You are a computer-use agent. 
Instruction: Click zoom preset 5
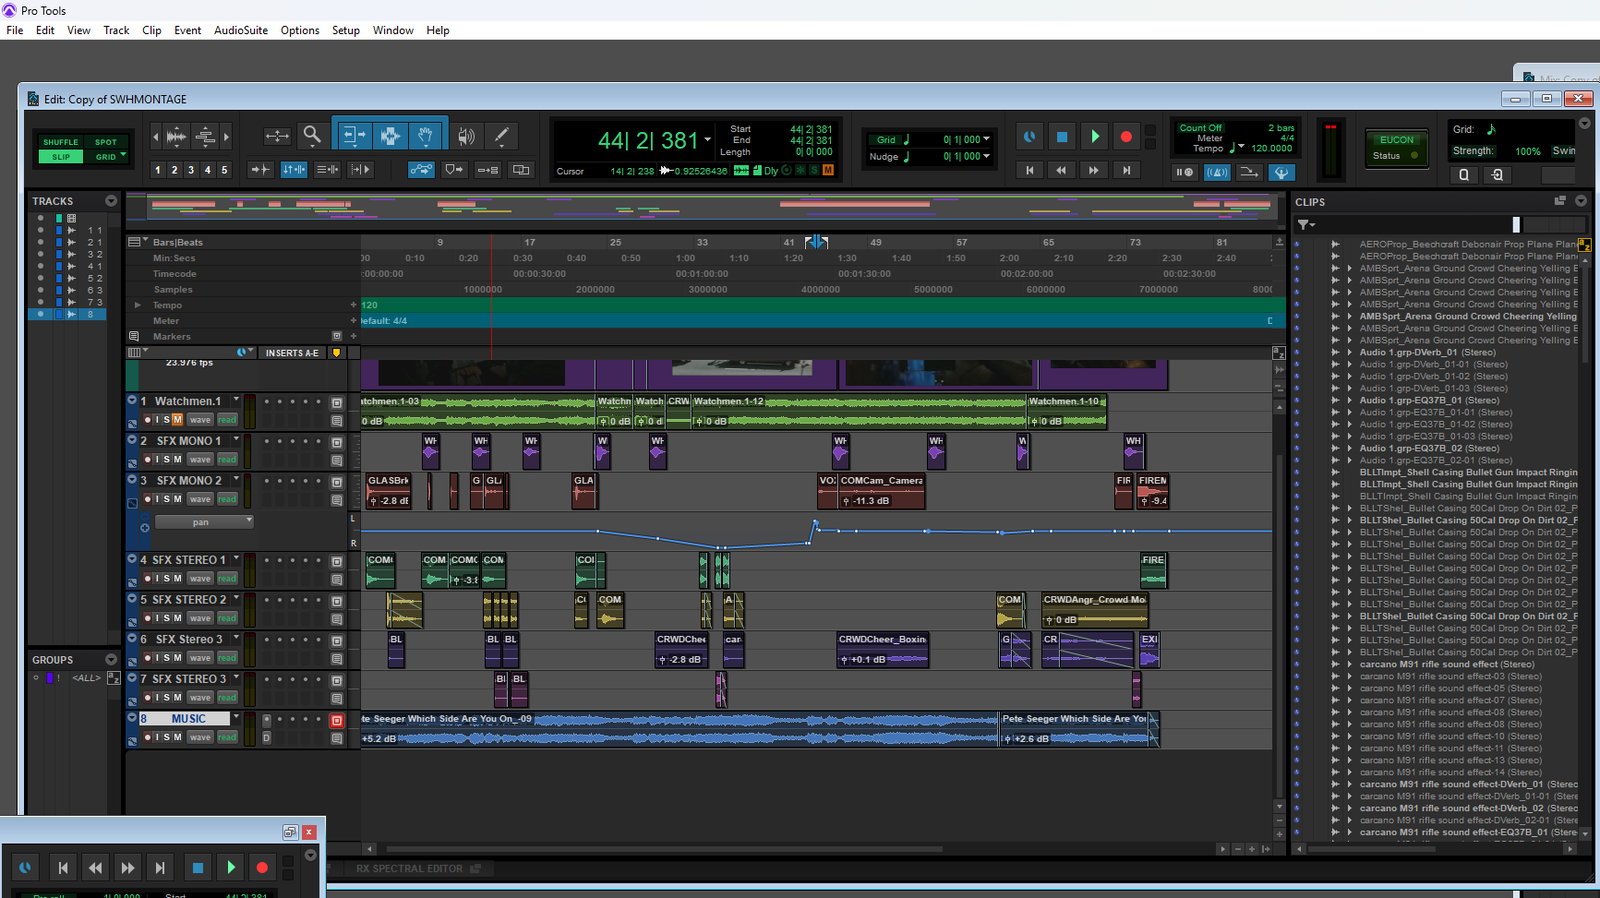224,170
